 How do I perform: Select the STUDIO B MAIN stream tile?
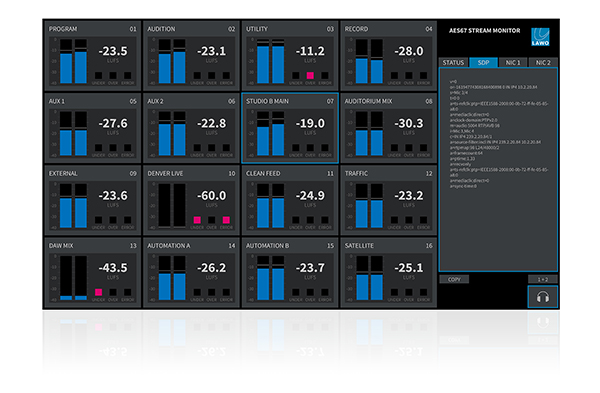coord(290,128)
